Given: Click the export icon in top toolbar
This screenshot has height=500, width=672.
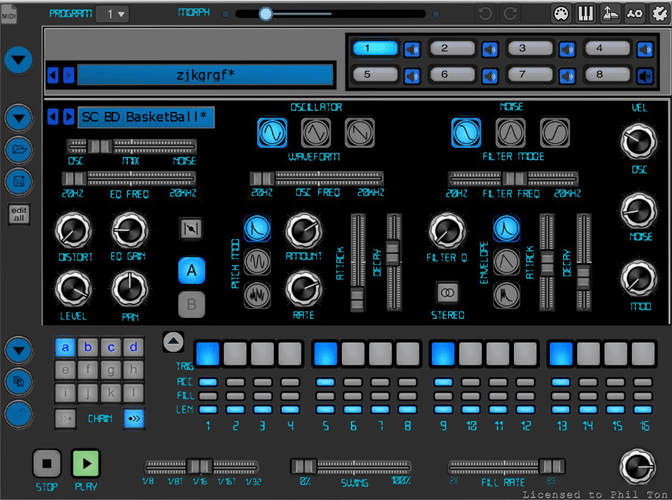Looking at the screenshot, I should click(610, 14).
